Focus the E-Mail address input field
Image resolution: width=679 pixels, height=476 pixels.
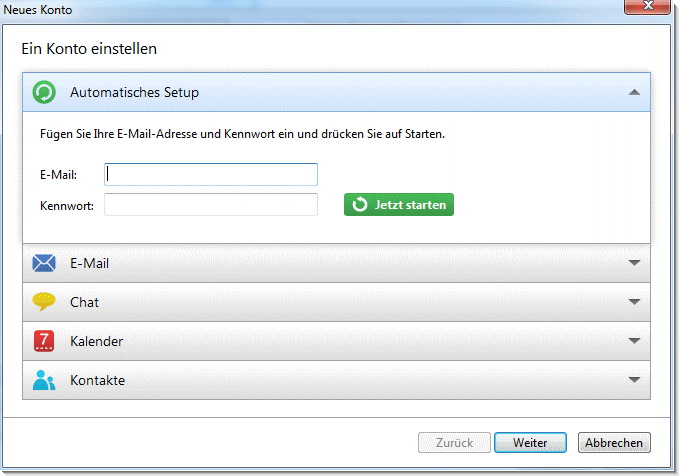(211, 175)
